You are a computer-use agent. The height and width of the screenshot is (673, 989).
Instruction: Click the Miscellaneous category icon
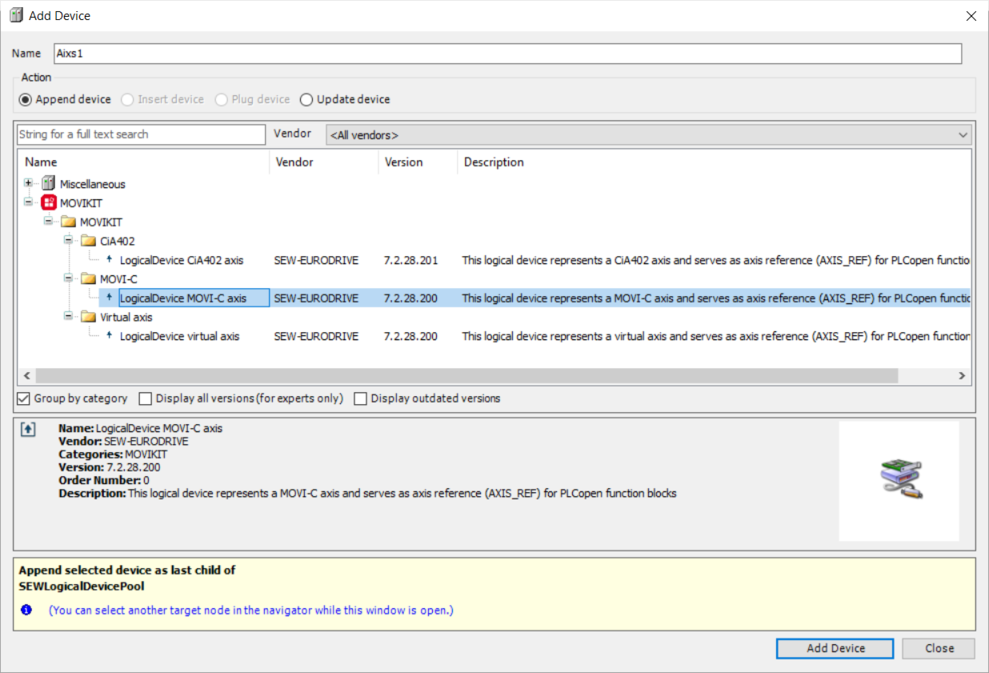48,184
